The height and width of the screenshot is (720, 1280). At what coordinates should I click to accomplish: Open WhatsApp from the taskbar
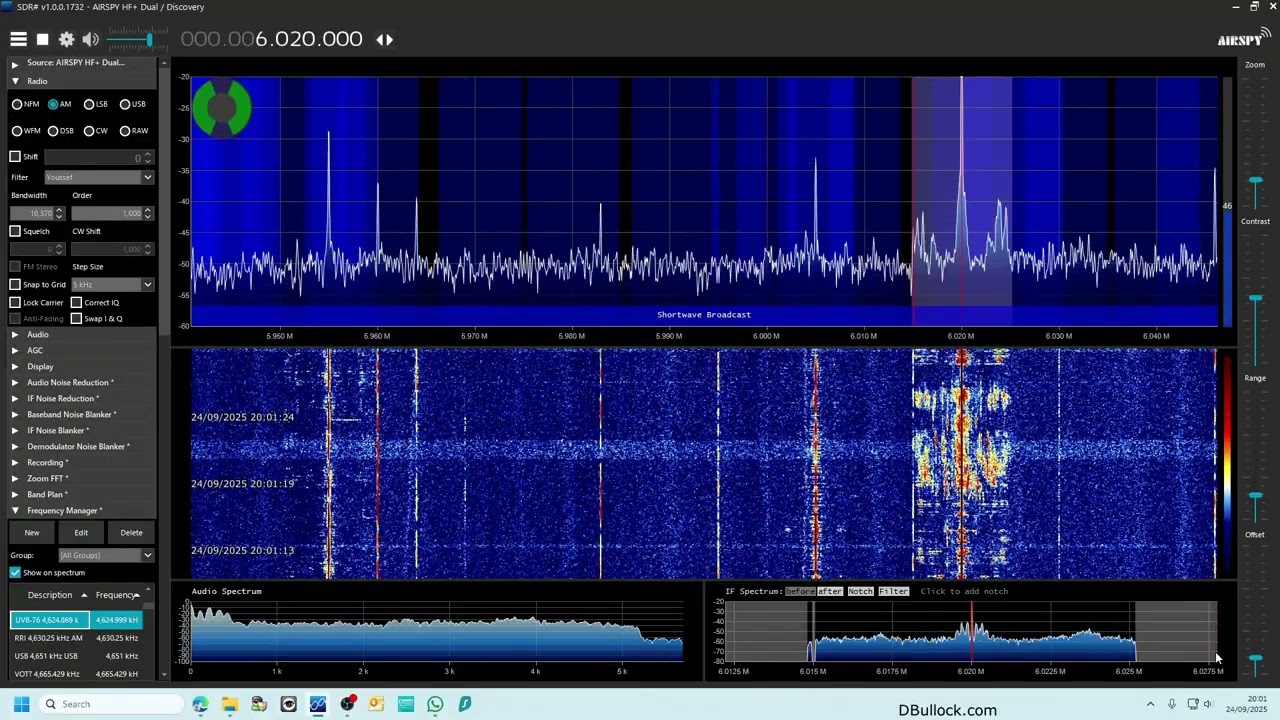tap(435, 704)
